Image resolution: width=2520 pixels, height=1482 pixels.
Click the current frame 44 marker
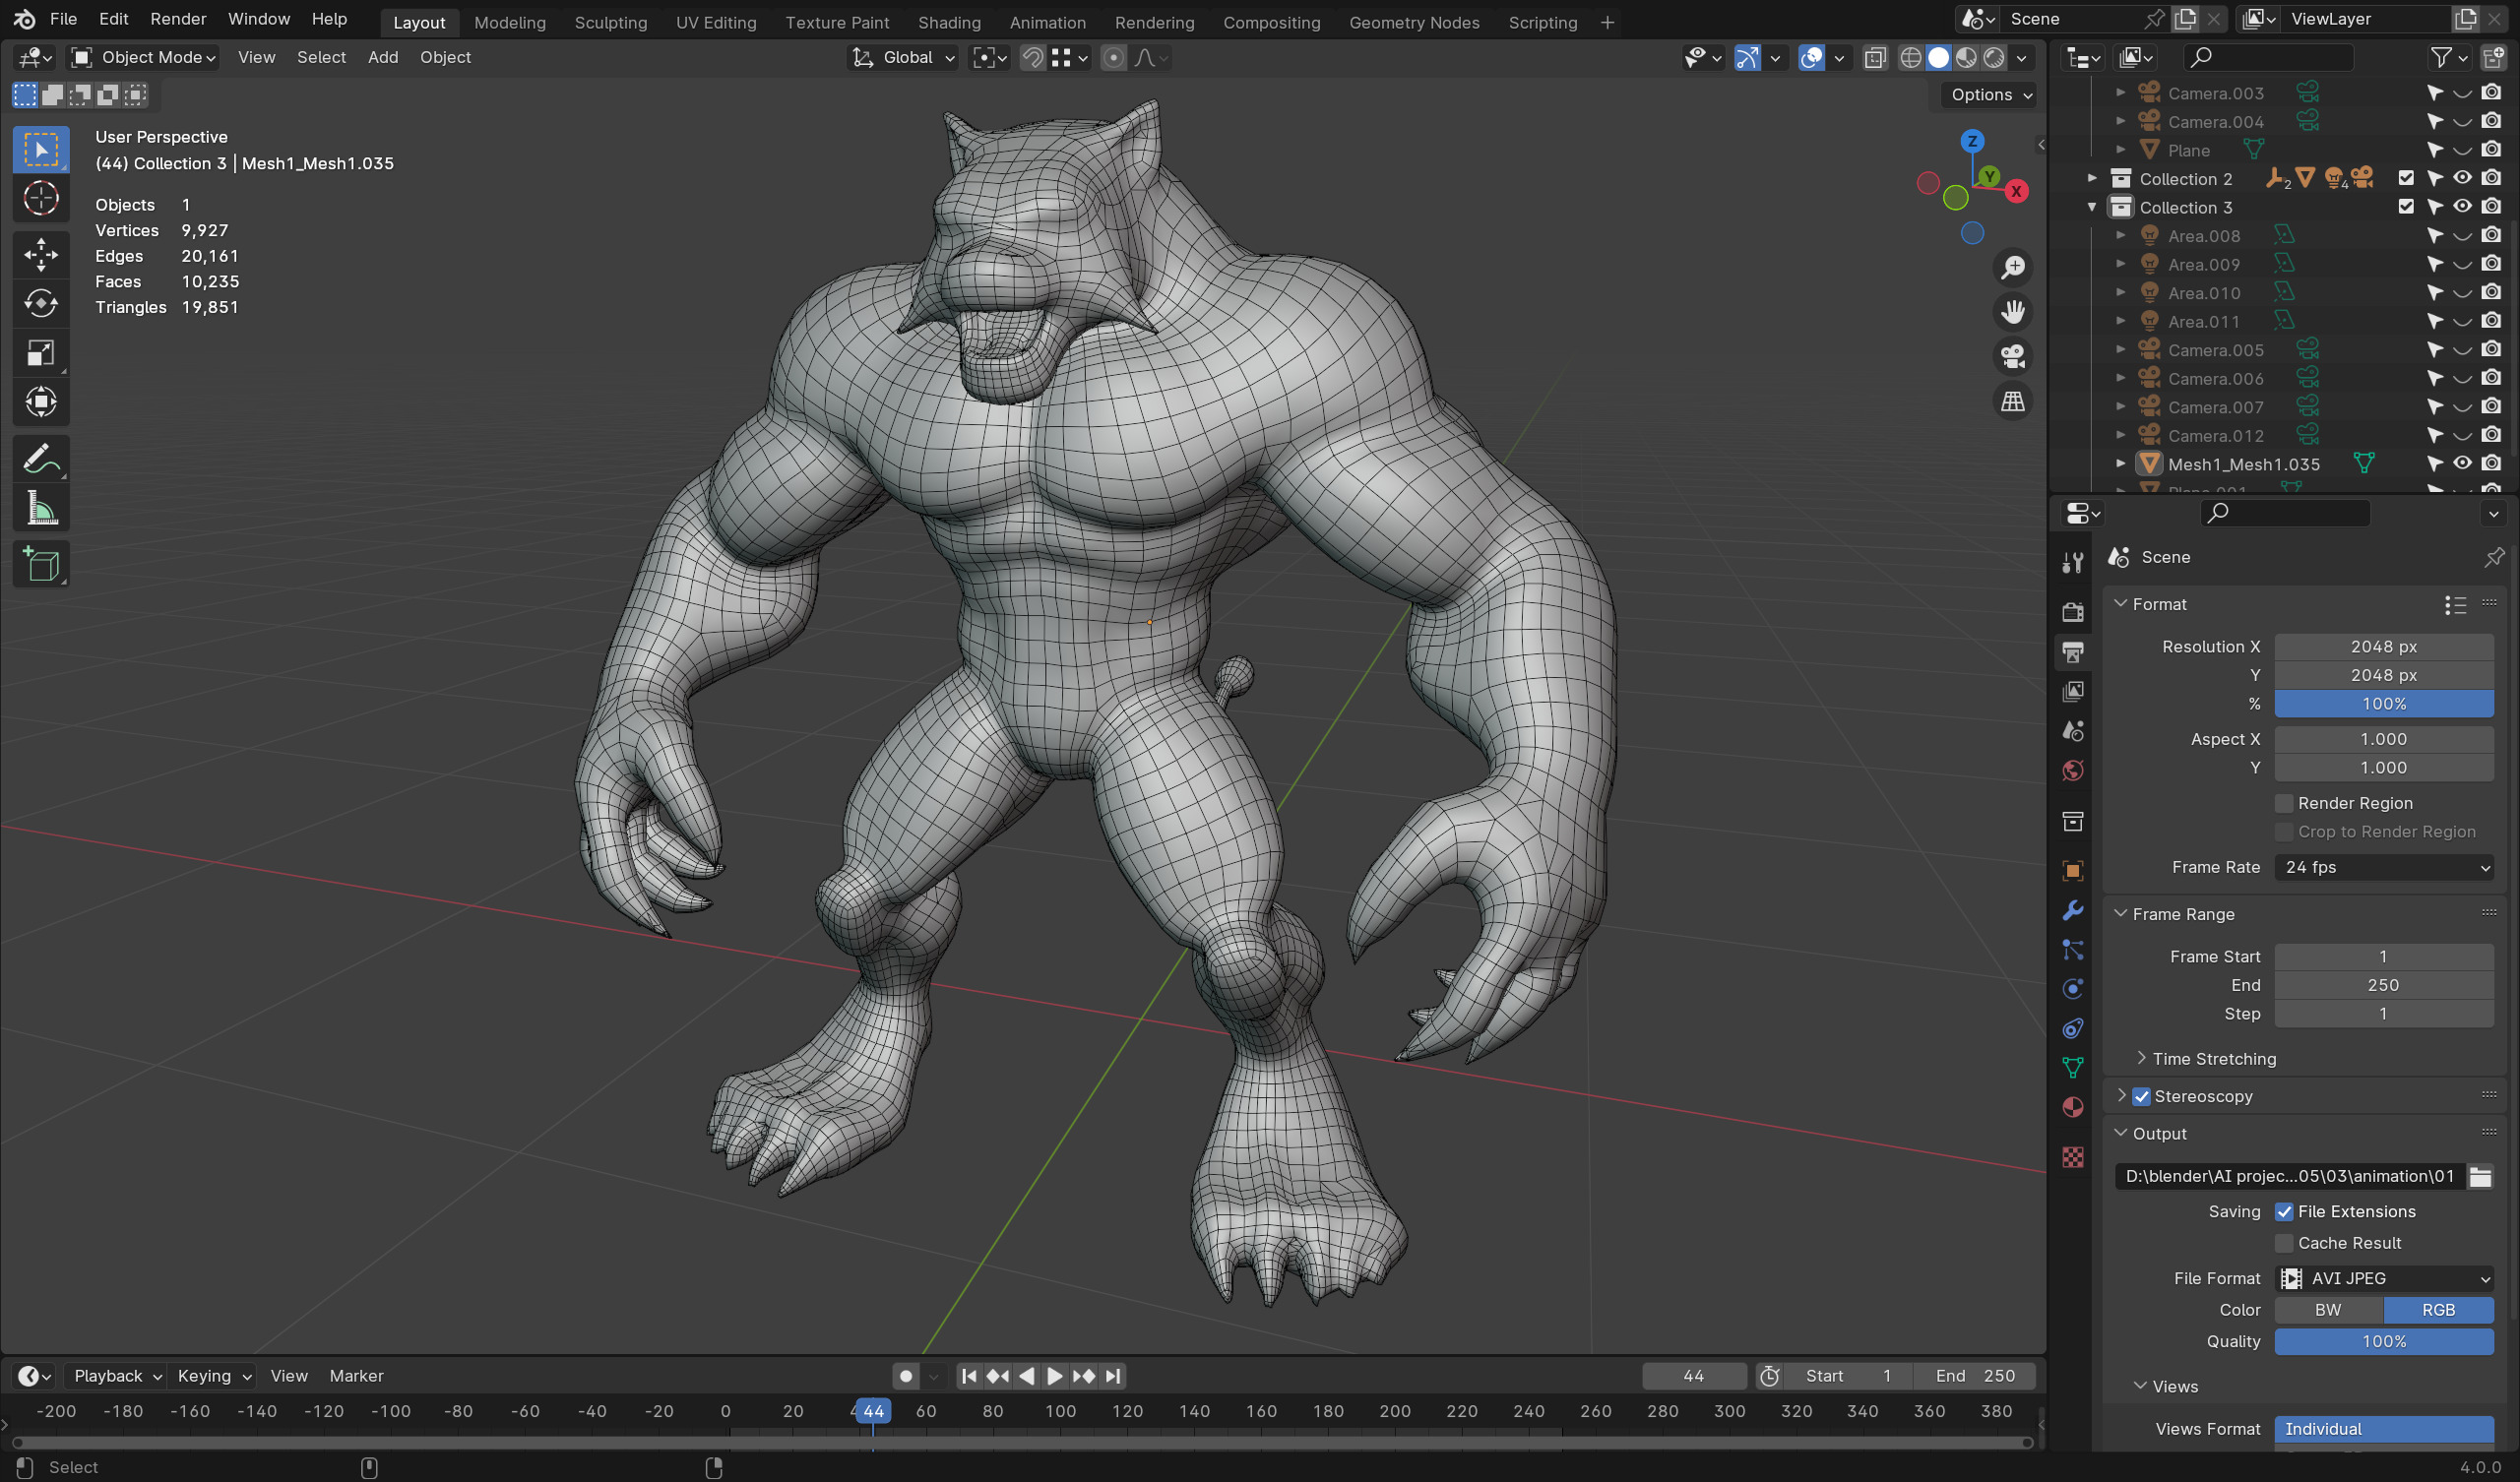coord(873,1411)
